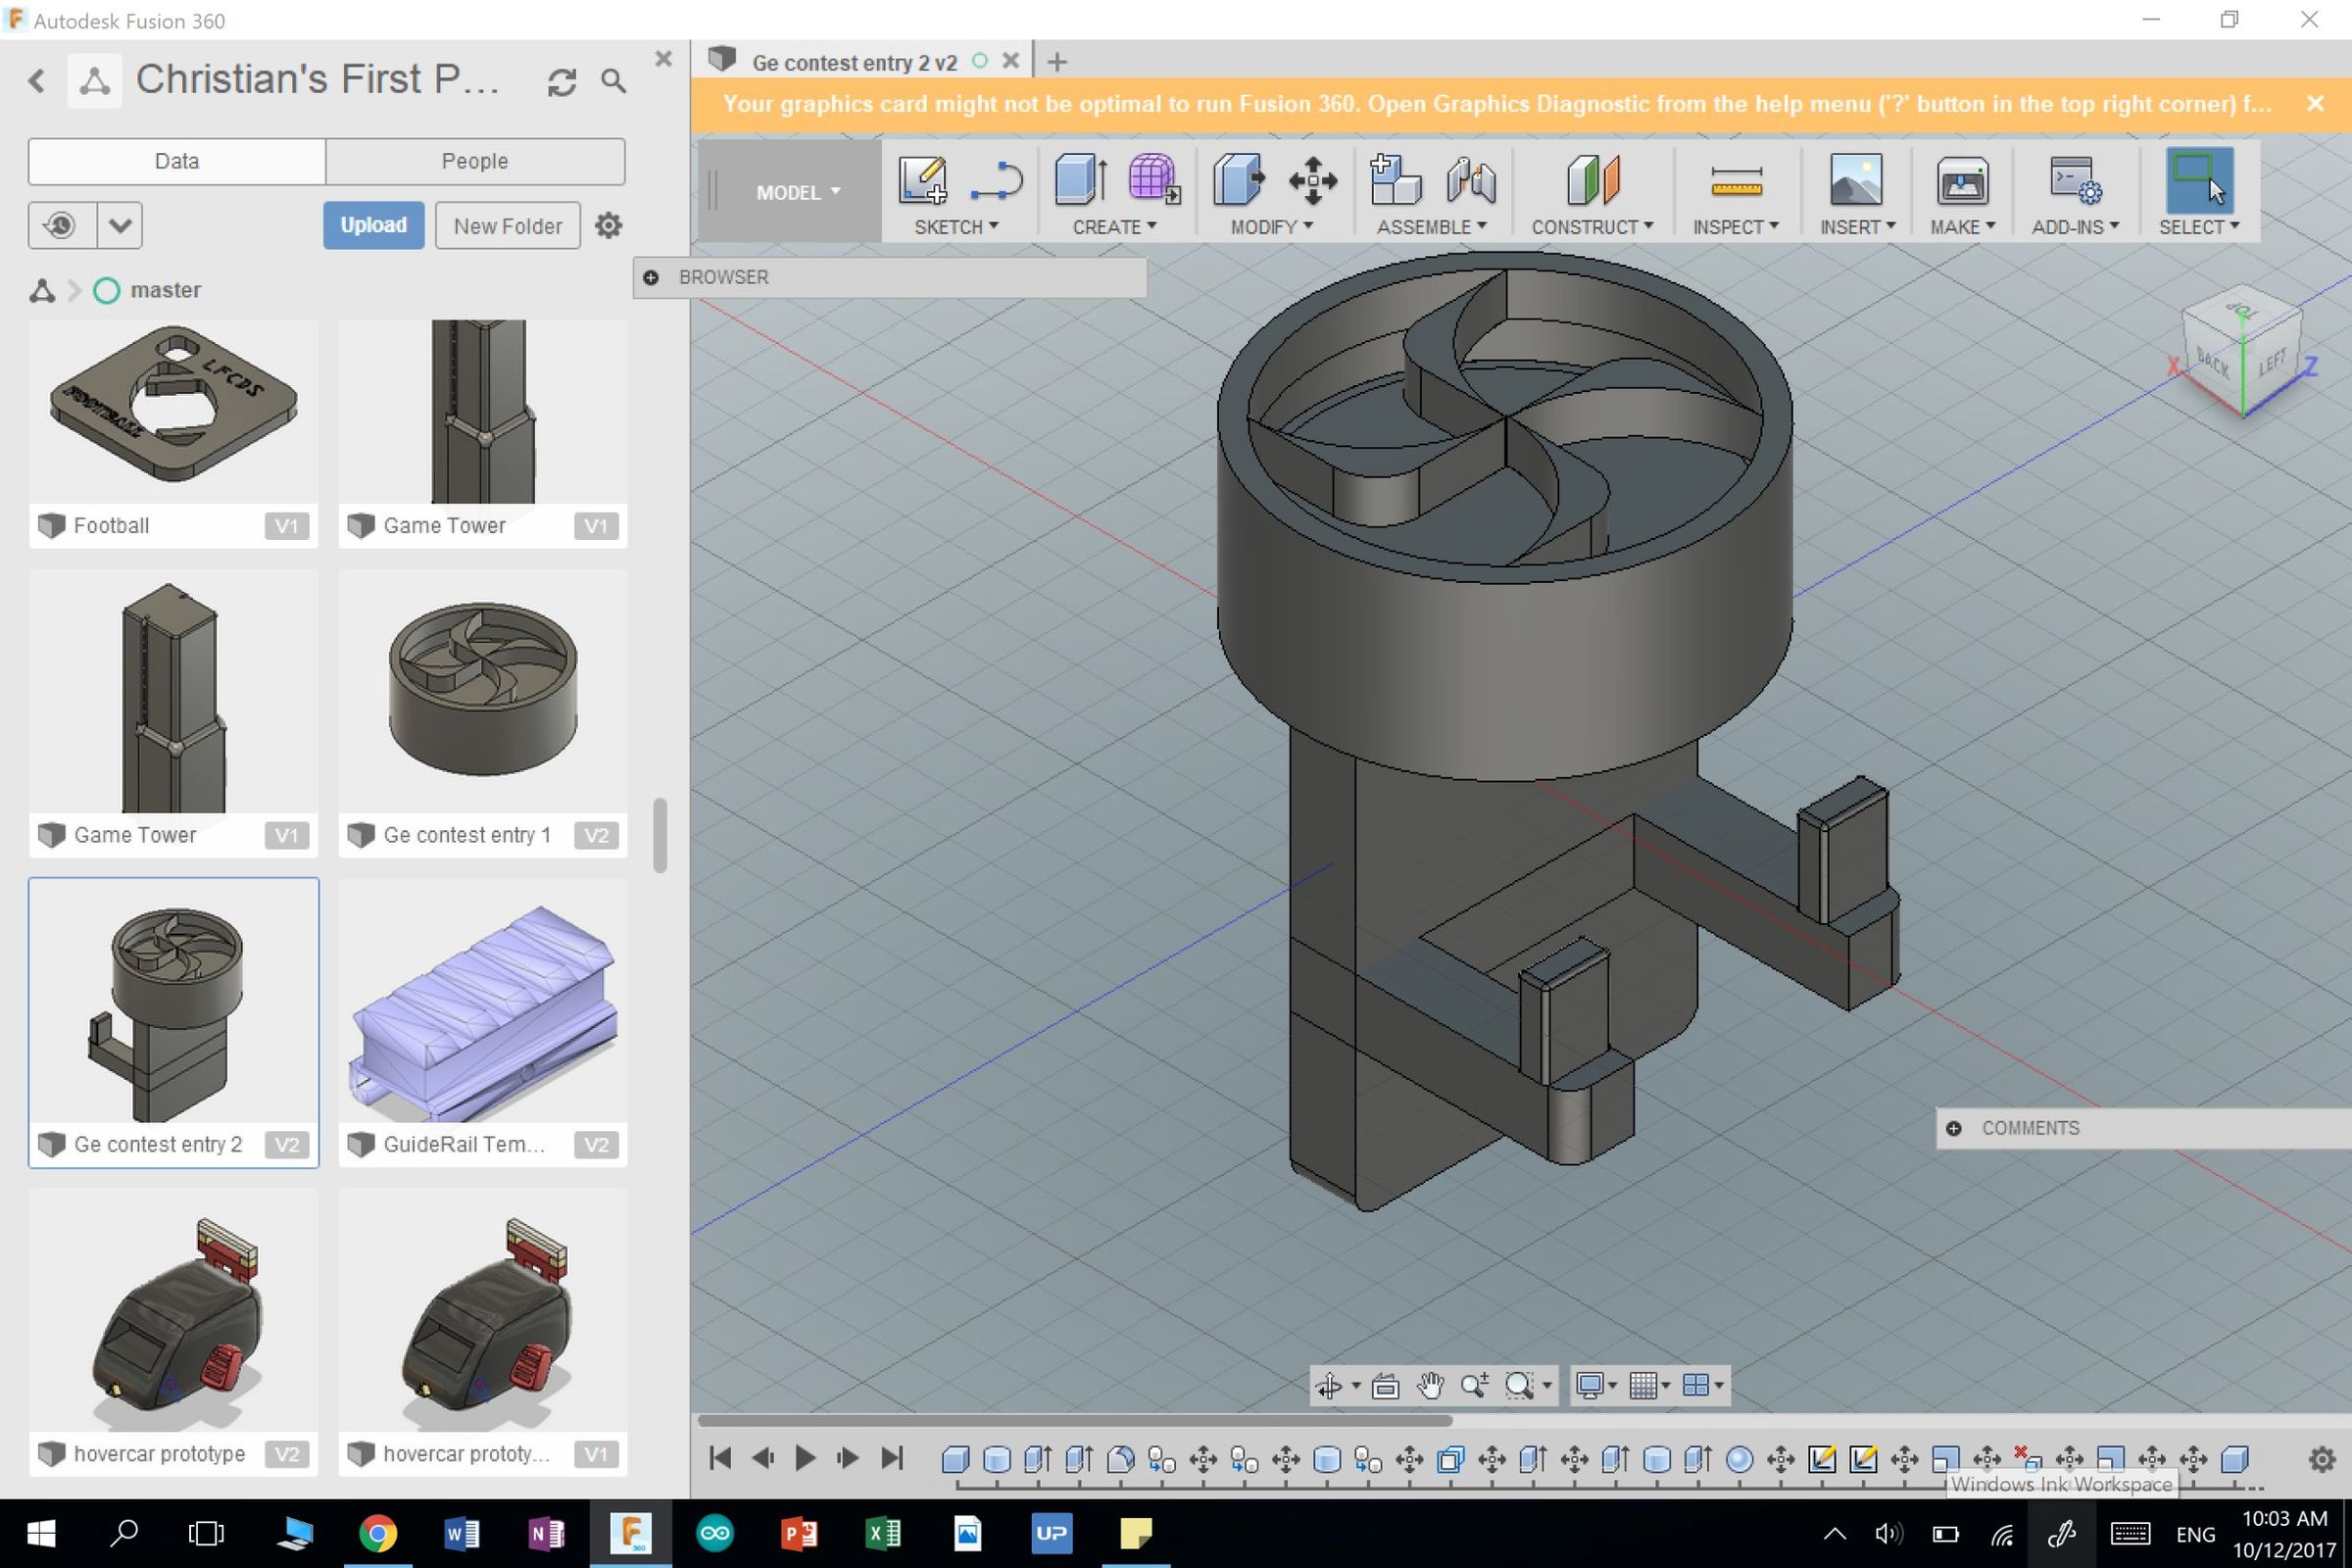The height and width of the screenshot is (1568, 2352).
Task: Click the Create Sketch icon
Action: (921, 181)
